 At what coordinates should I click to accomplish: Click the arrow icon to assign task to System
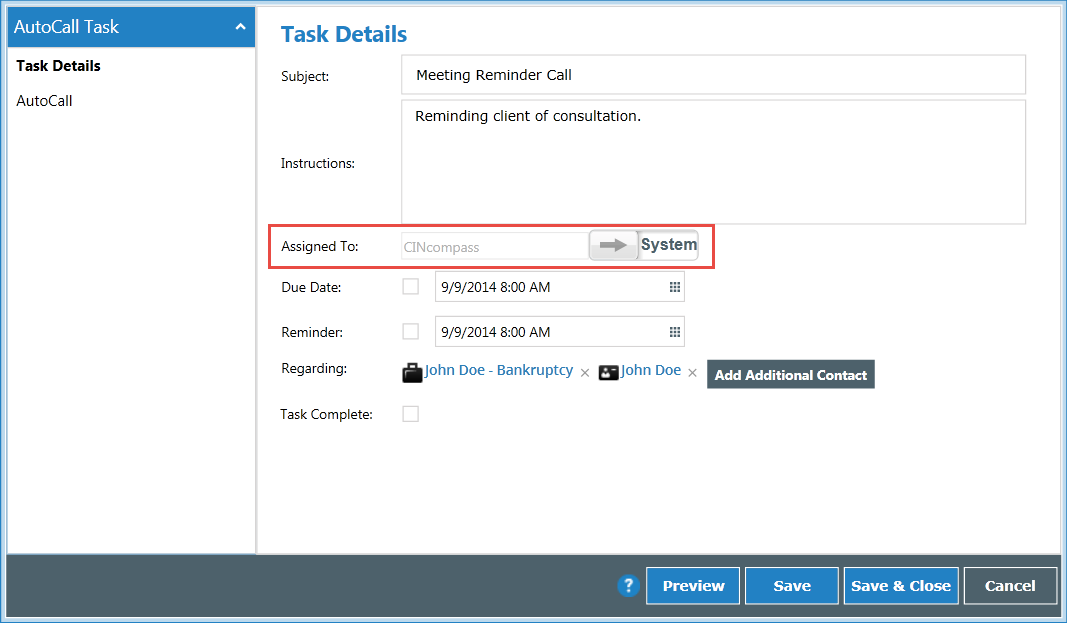click(613, 244)
